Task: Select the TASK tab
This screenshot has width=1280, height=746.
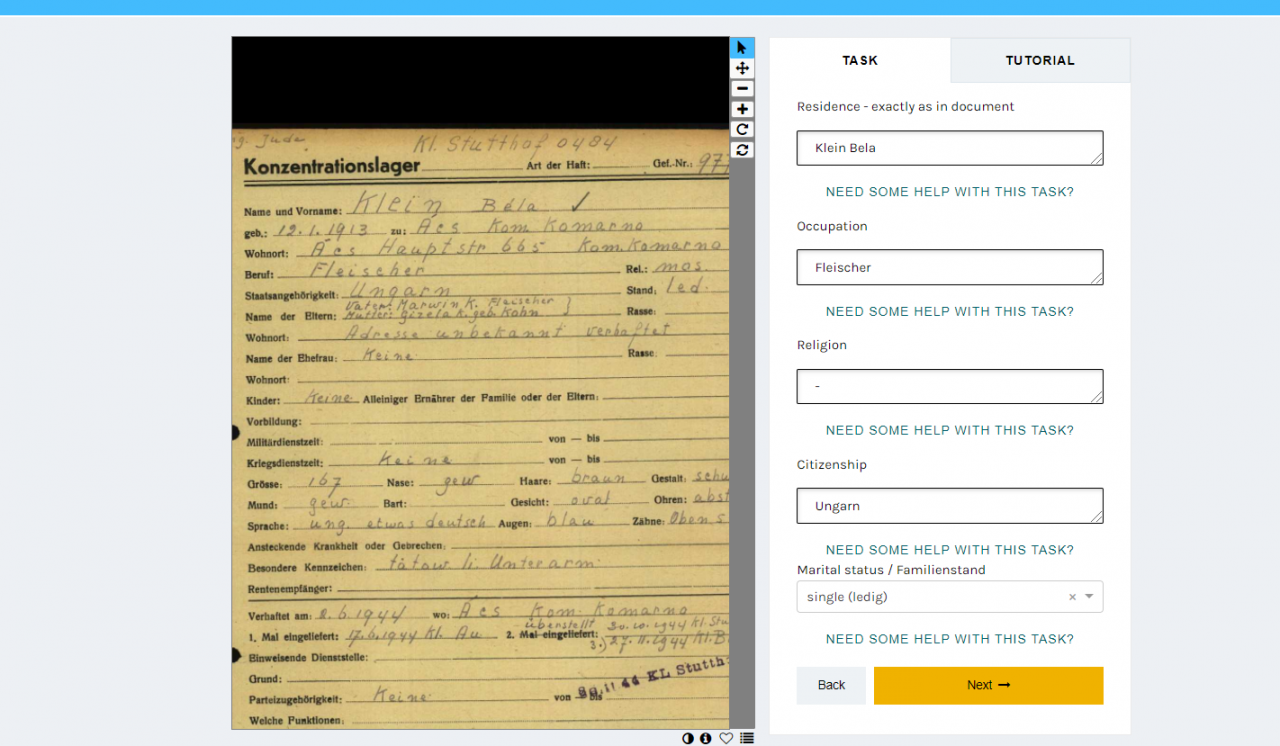Action: [860, 60]
